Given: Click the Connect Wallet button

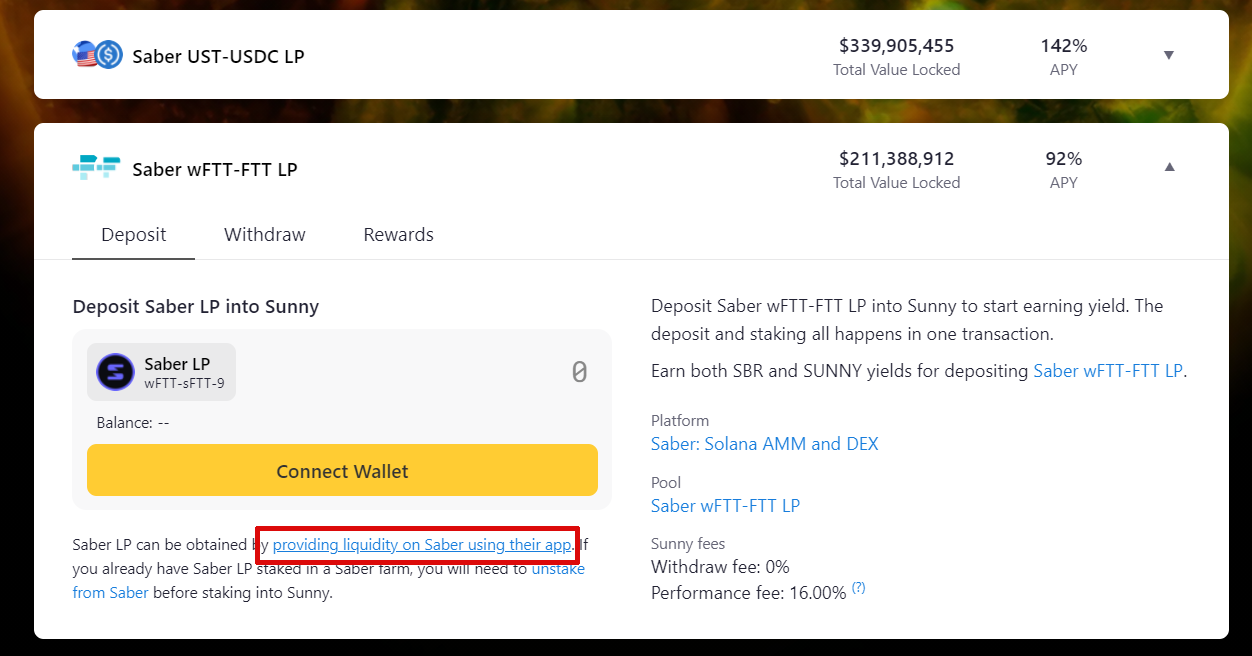Looking at the screenshot, I should click(342, 471).
